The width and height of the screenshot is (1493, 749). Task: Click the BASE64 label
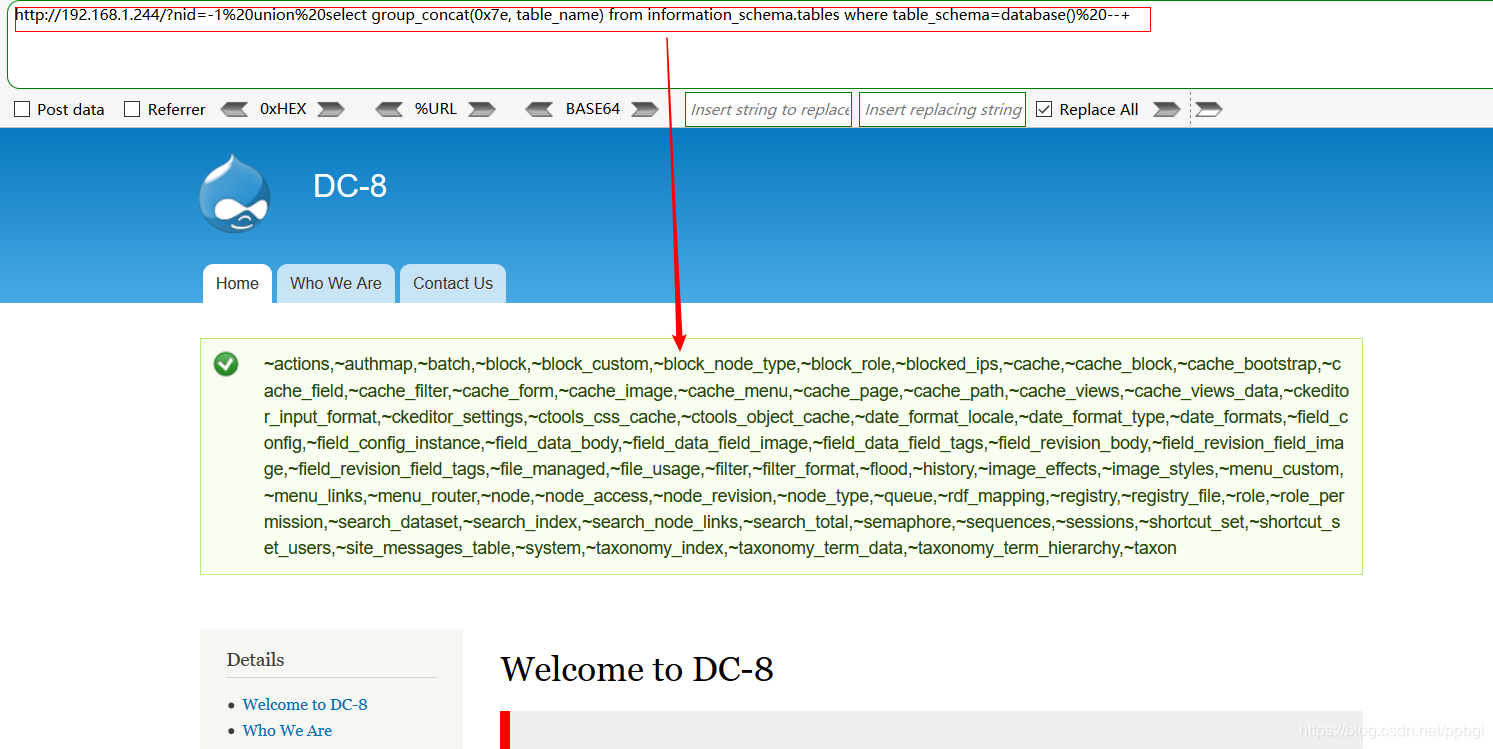click(593, 109)
